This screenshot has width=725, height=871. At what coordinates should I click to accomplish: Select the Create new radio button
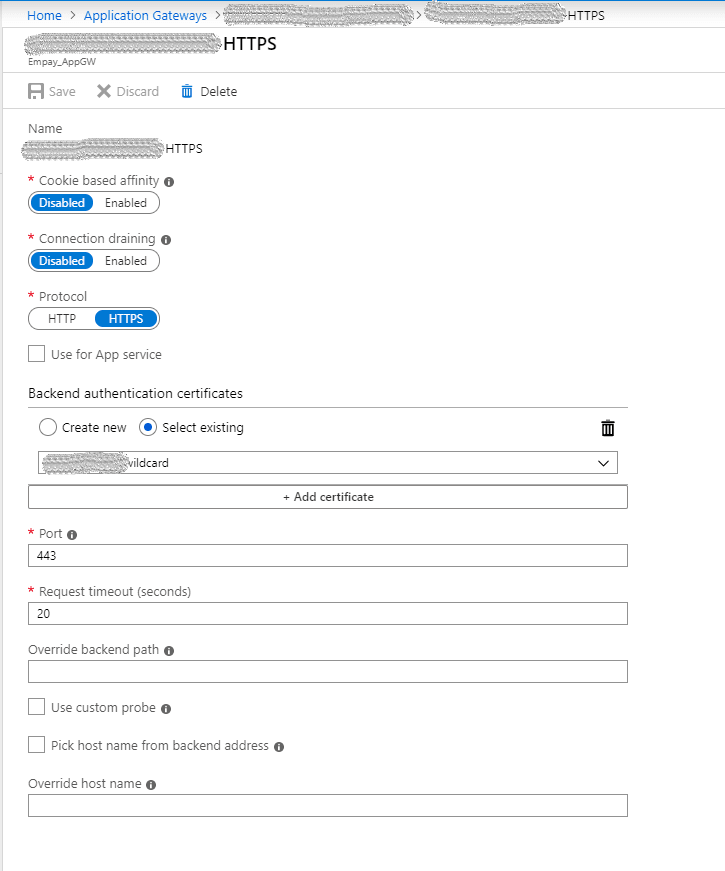[x=47, y=427]
